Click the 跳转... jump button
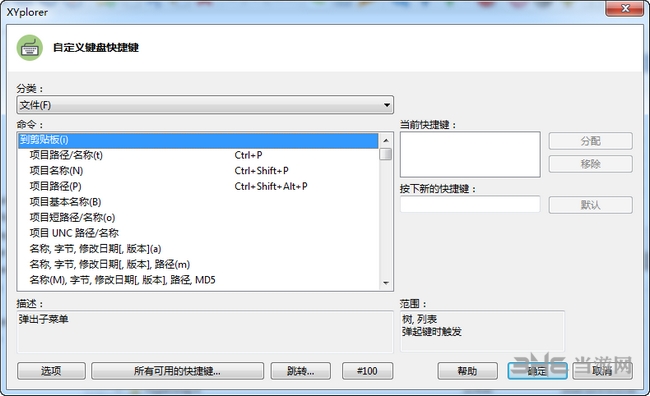 tap(301, 371)
